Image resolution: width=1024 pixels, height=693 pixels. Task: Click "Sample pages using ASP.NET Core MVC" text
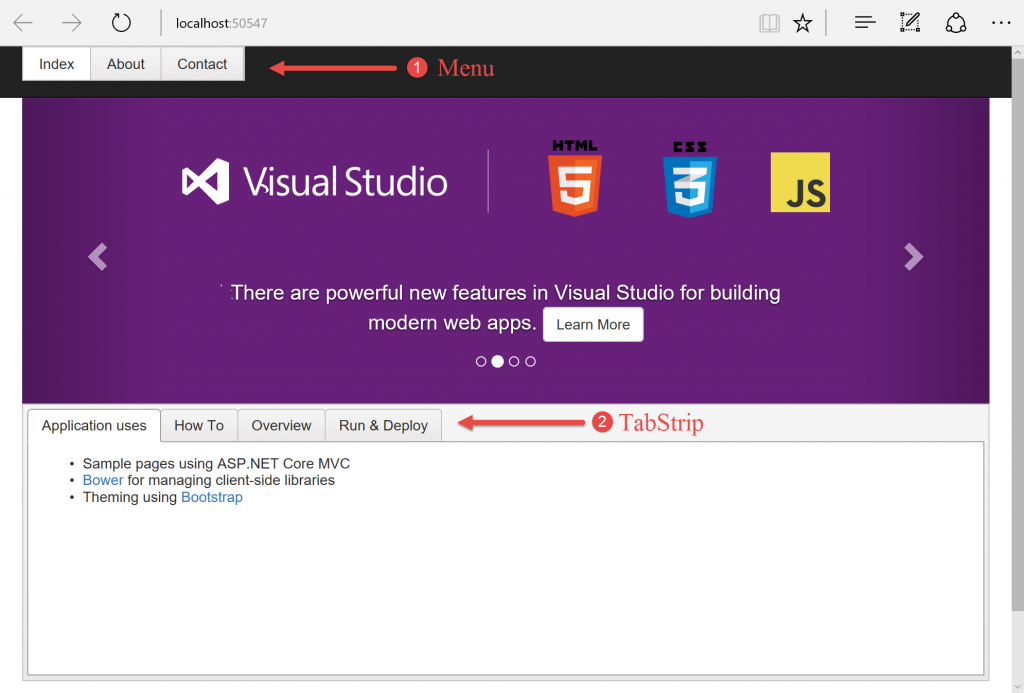[216, 464]
